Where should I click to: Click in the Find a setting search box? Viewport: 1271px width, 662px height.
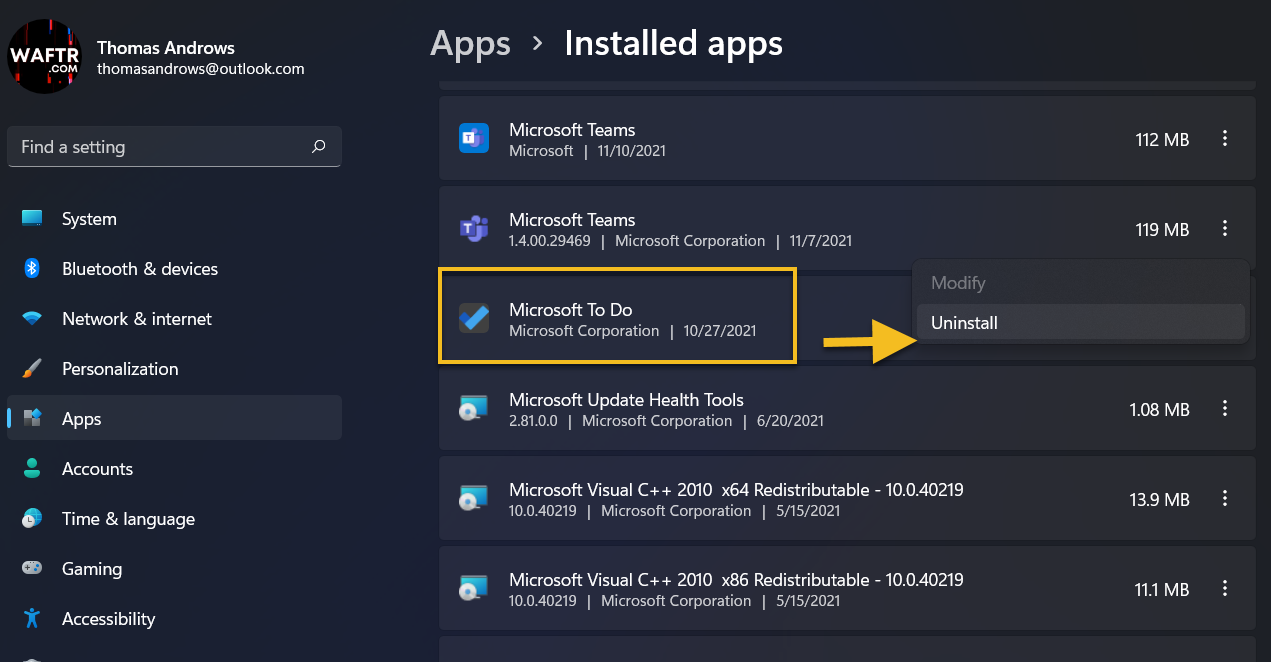coord(174,147)
